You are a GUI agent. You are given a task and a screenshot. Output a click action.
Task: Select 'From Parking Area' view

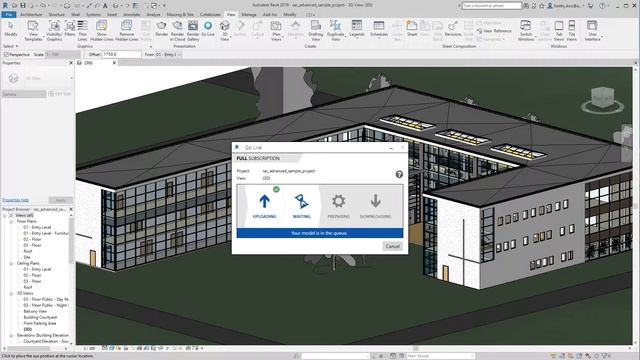coord(40,323)
